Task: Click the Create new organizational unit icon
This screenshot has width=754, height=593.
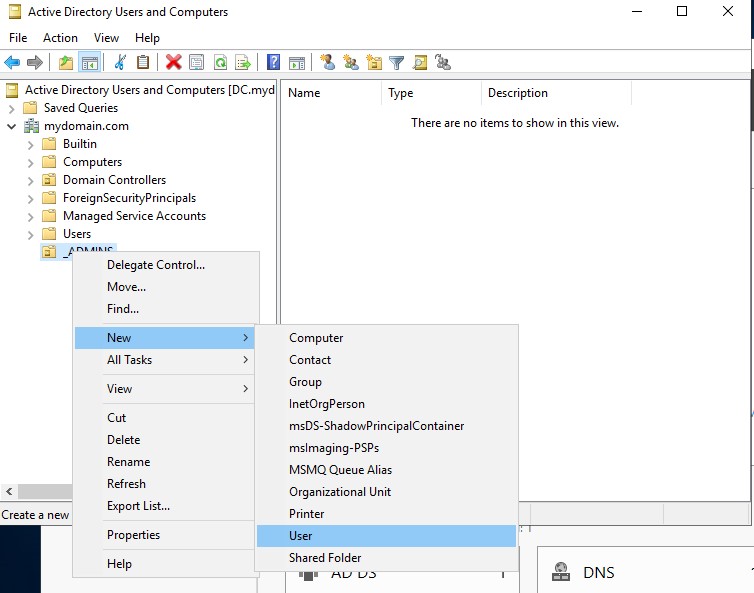Action: [374, 63]
